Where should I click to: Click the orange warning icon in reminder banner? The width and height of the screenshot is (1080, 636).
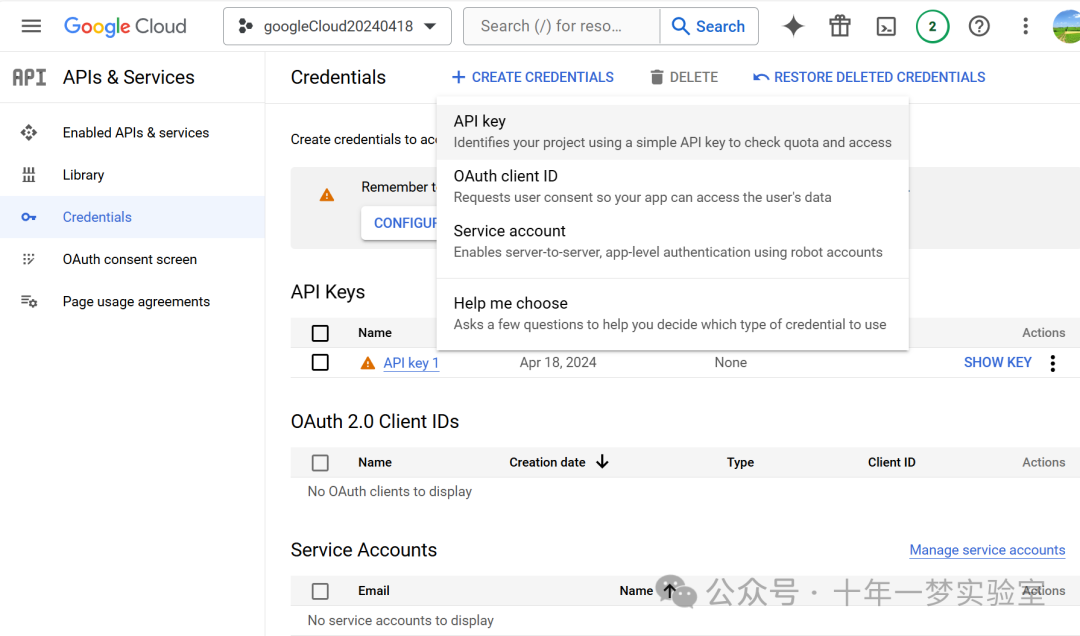326,196
